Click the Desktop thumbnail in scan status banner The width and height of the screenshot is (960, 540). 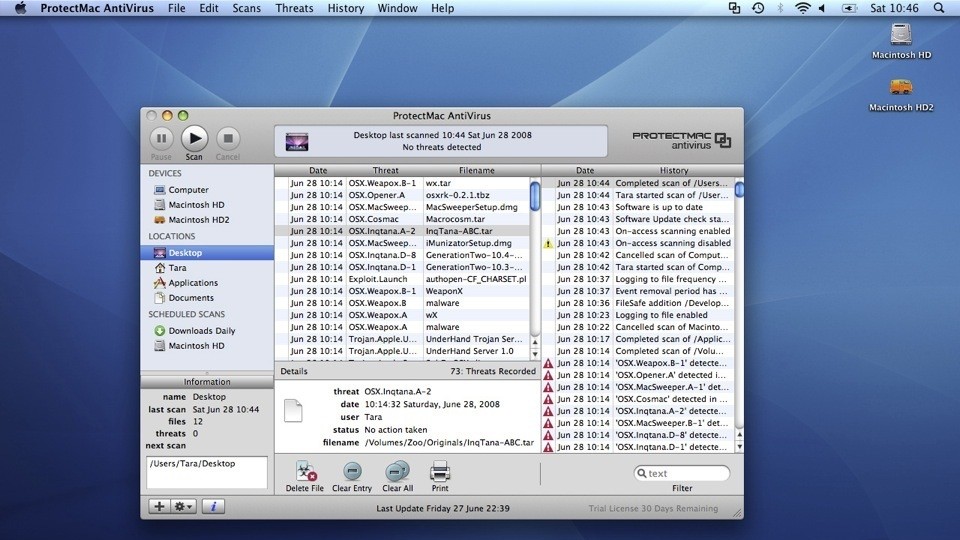pyautogui.click(x=297, y=141)
